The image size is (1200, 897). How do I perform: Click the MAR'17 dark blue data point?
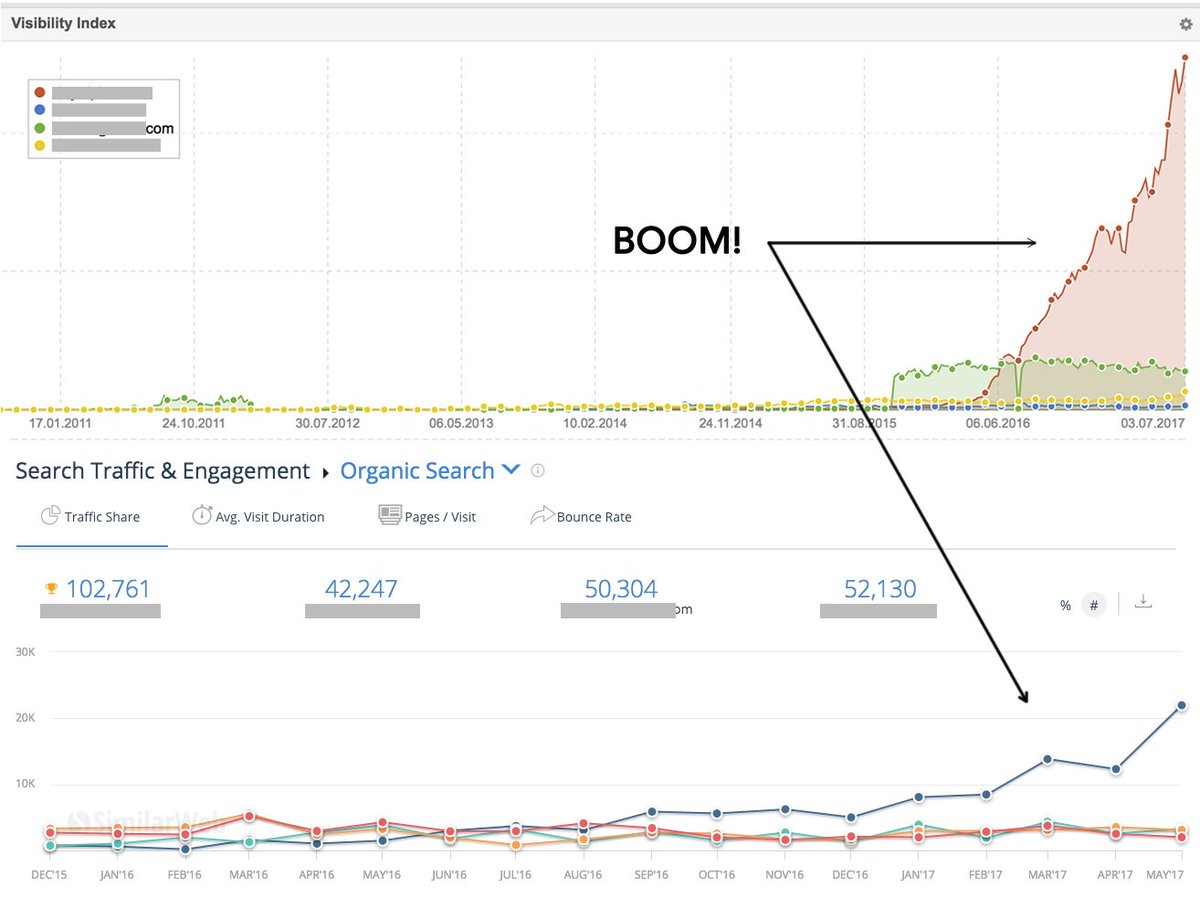point(1048,760)
